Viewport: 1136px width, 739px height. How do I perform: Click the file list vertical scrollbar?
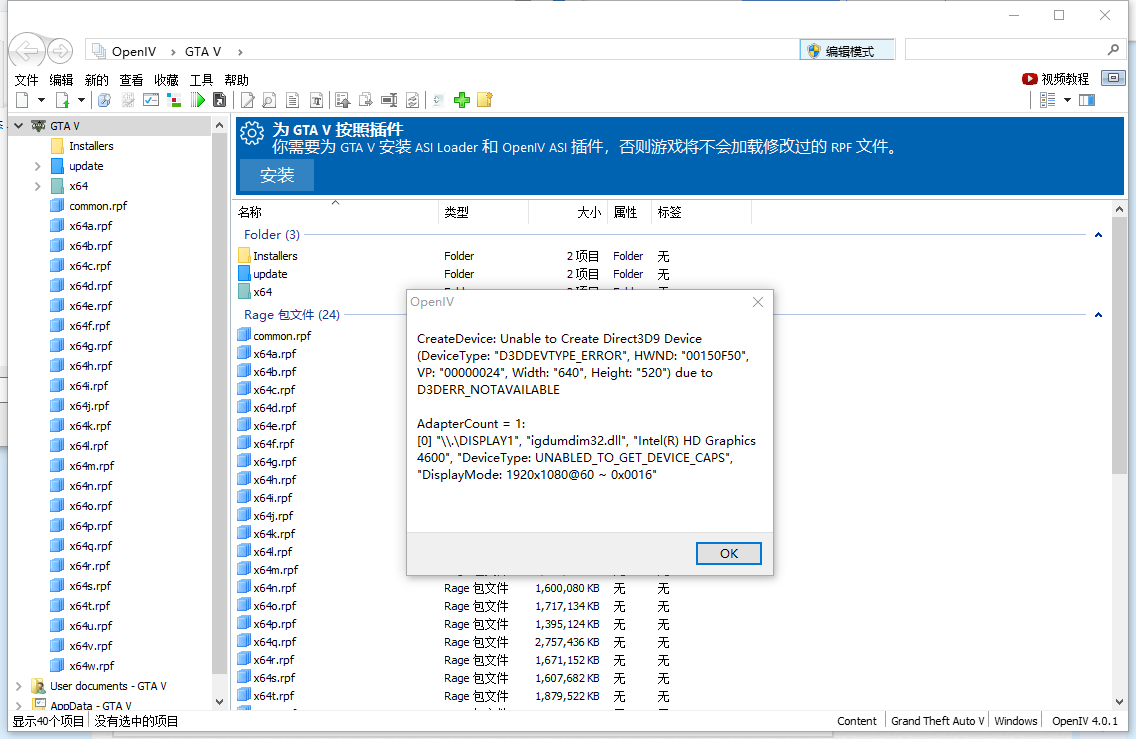pos(1119,345)
